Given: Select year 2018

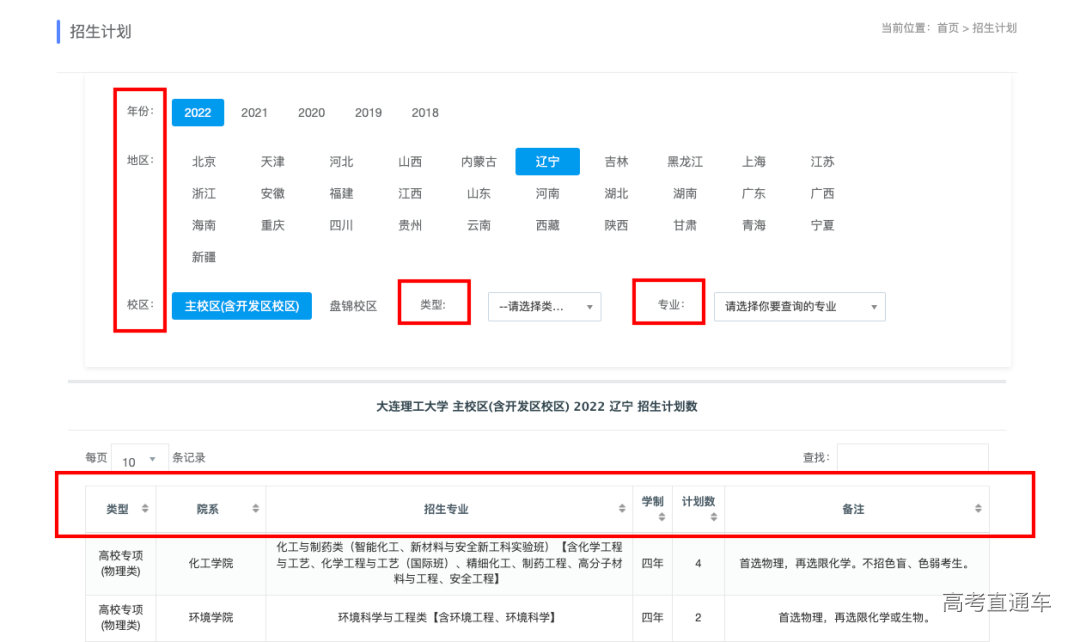Looking at the screenshot, I should coord(425,113).
